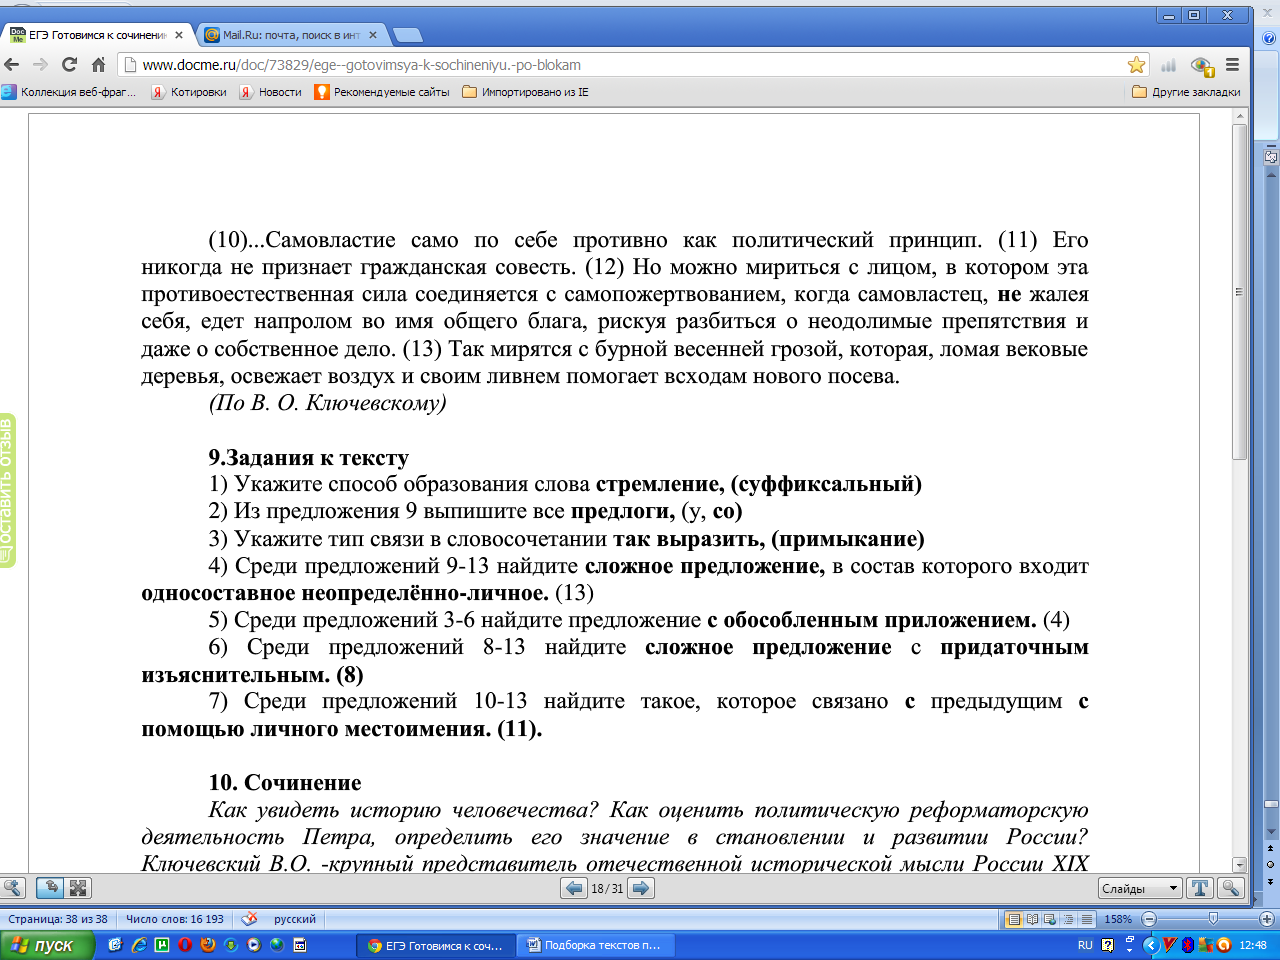
Task: Click the 18 / 31 page number field
Action: [607, 888]
